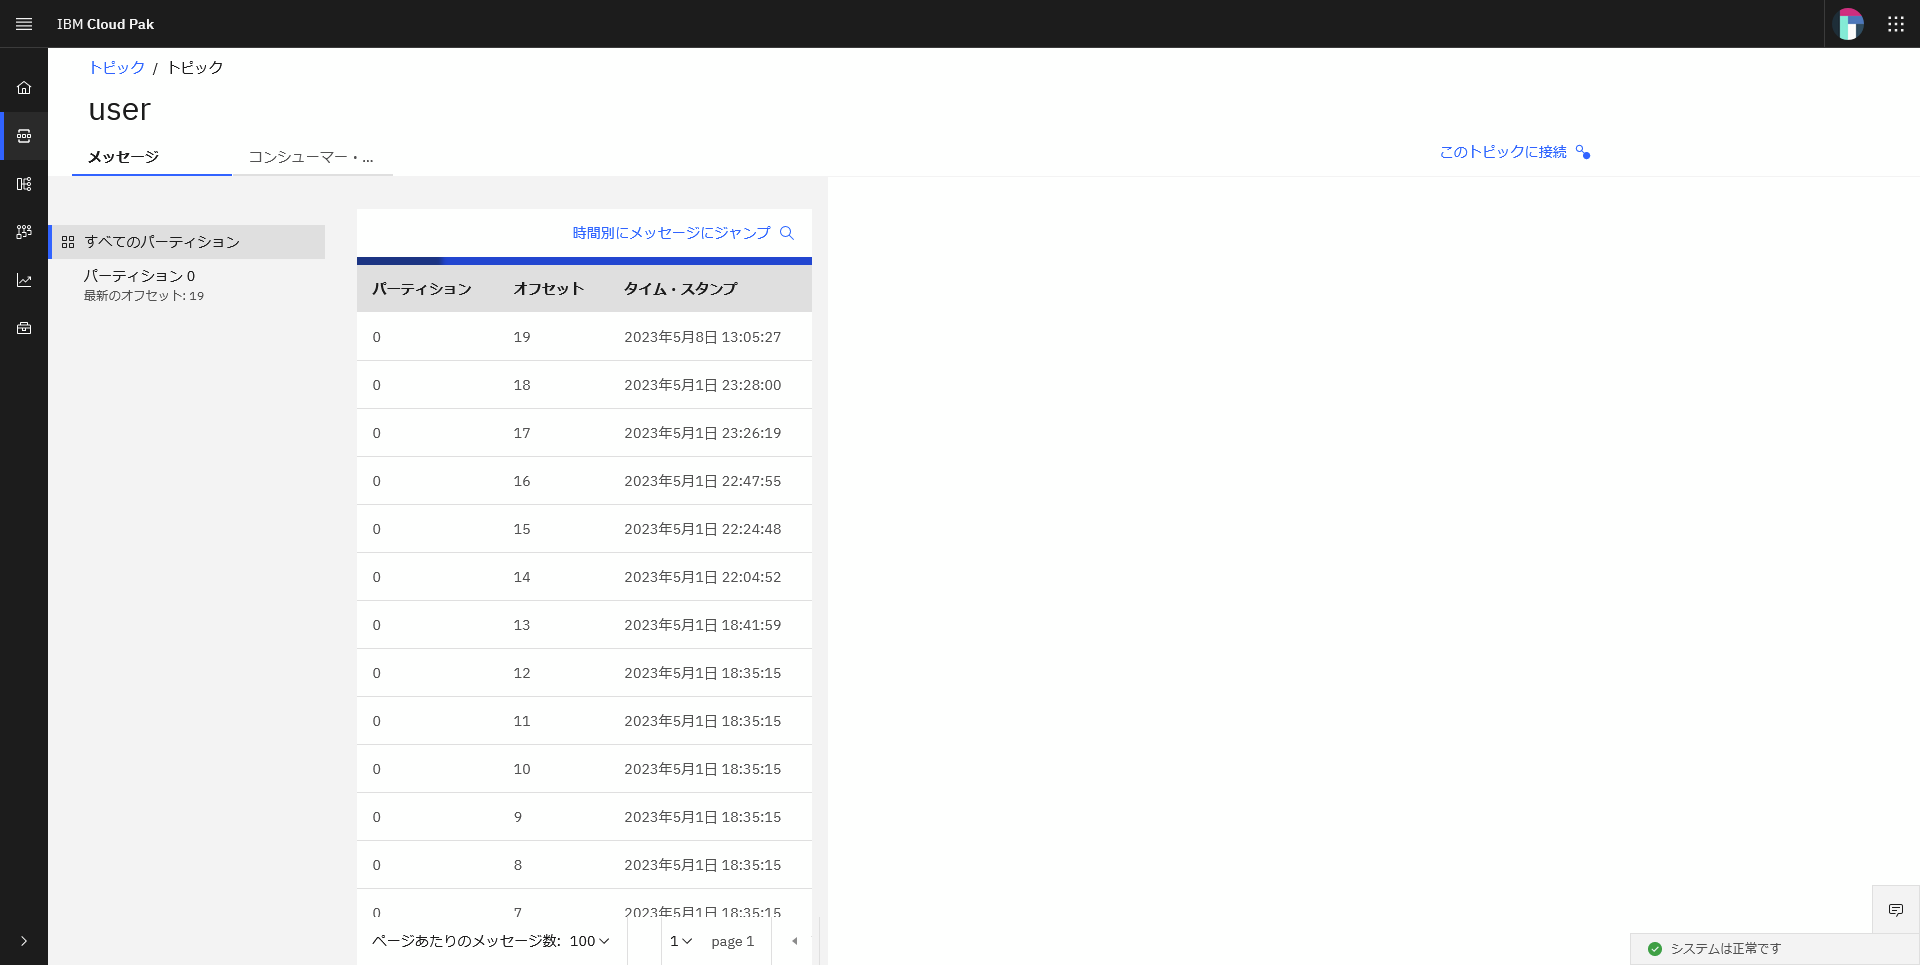
Task: Select the message row with offset 16
Action: (584, 481)
